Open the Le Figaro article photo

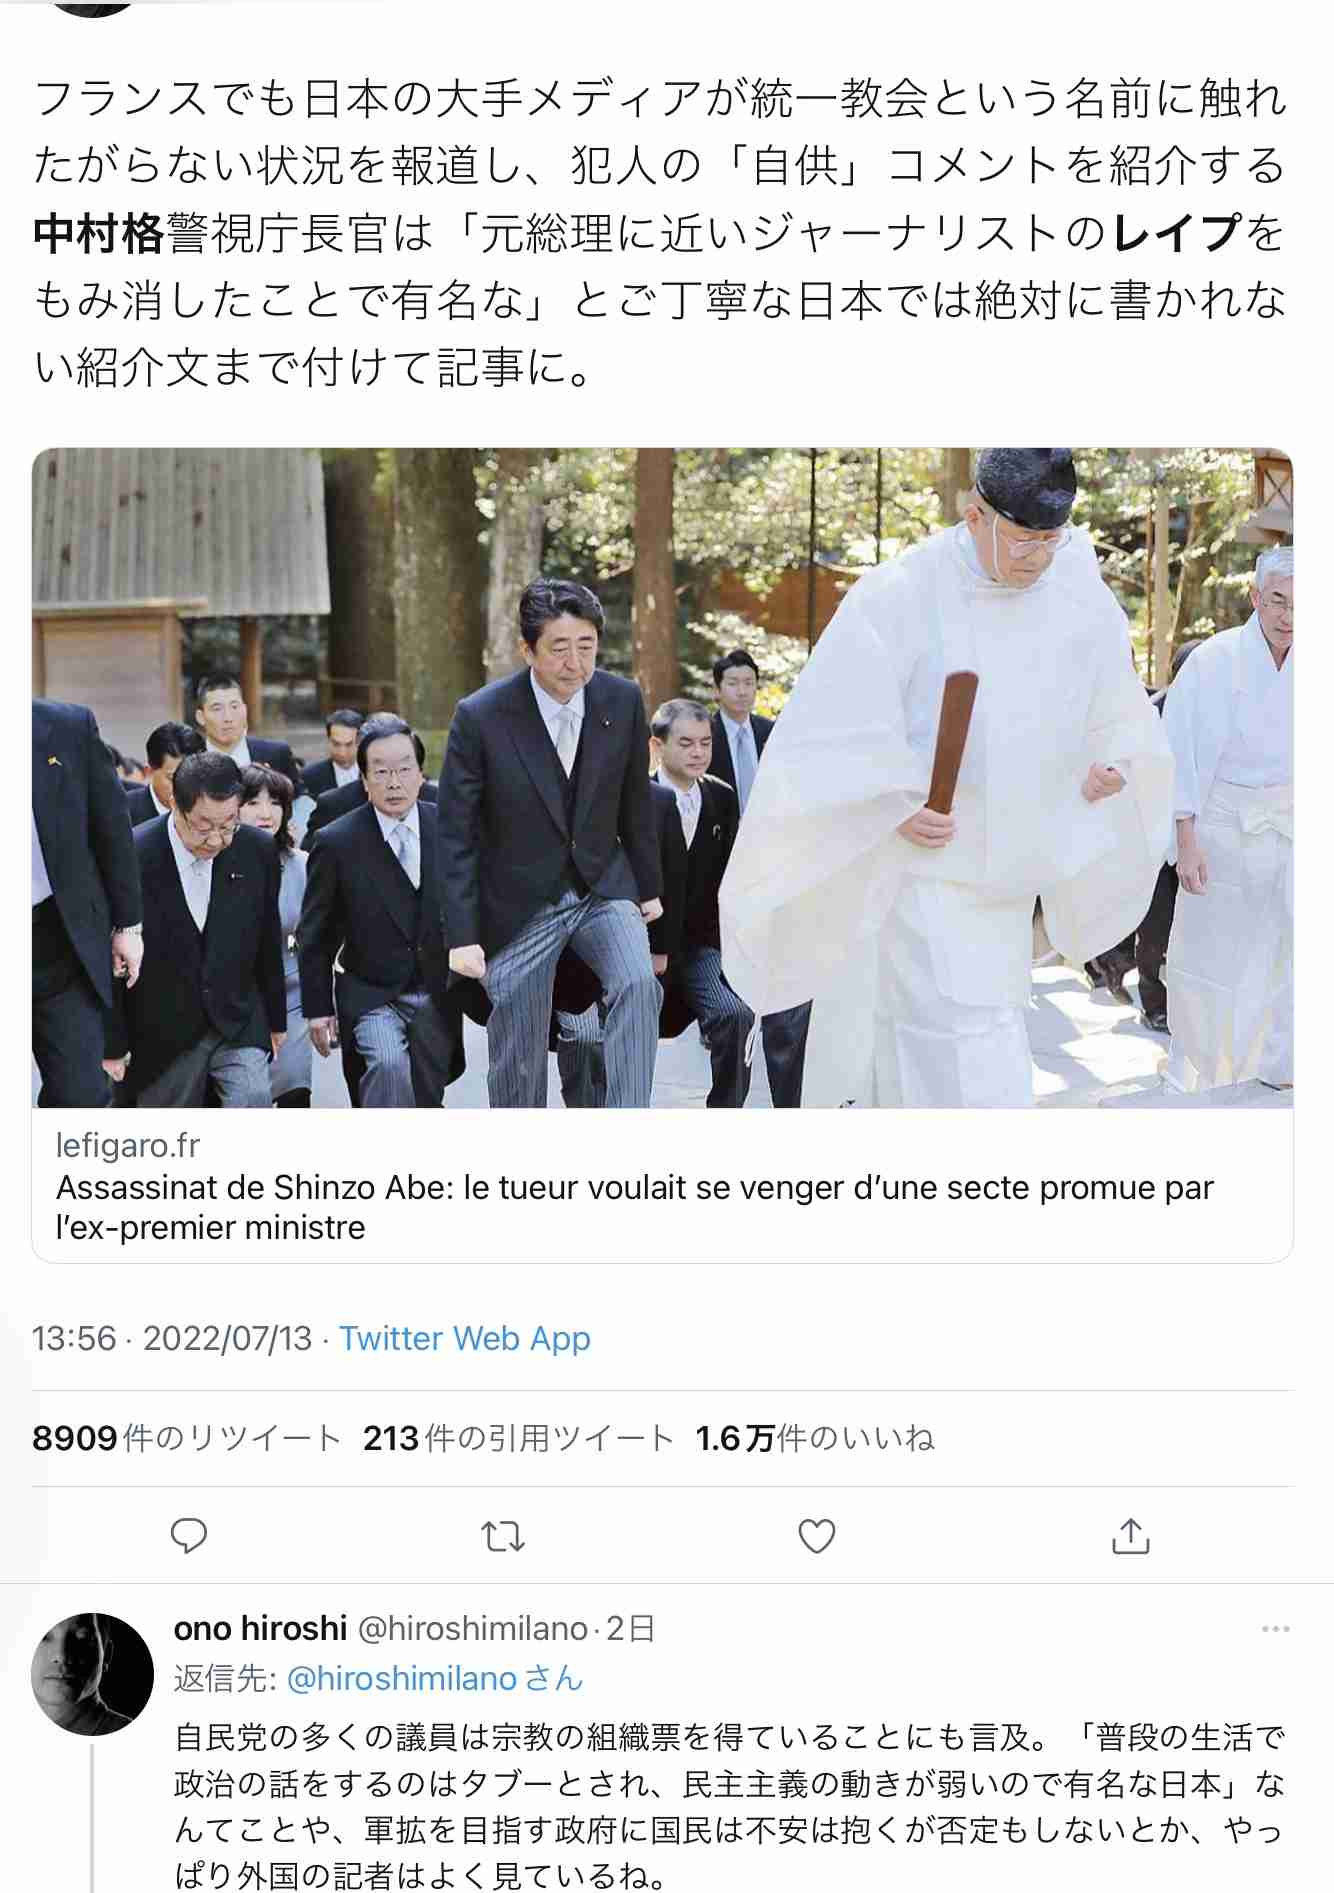click(x=662, y=777)
